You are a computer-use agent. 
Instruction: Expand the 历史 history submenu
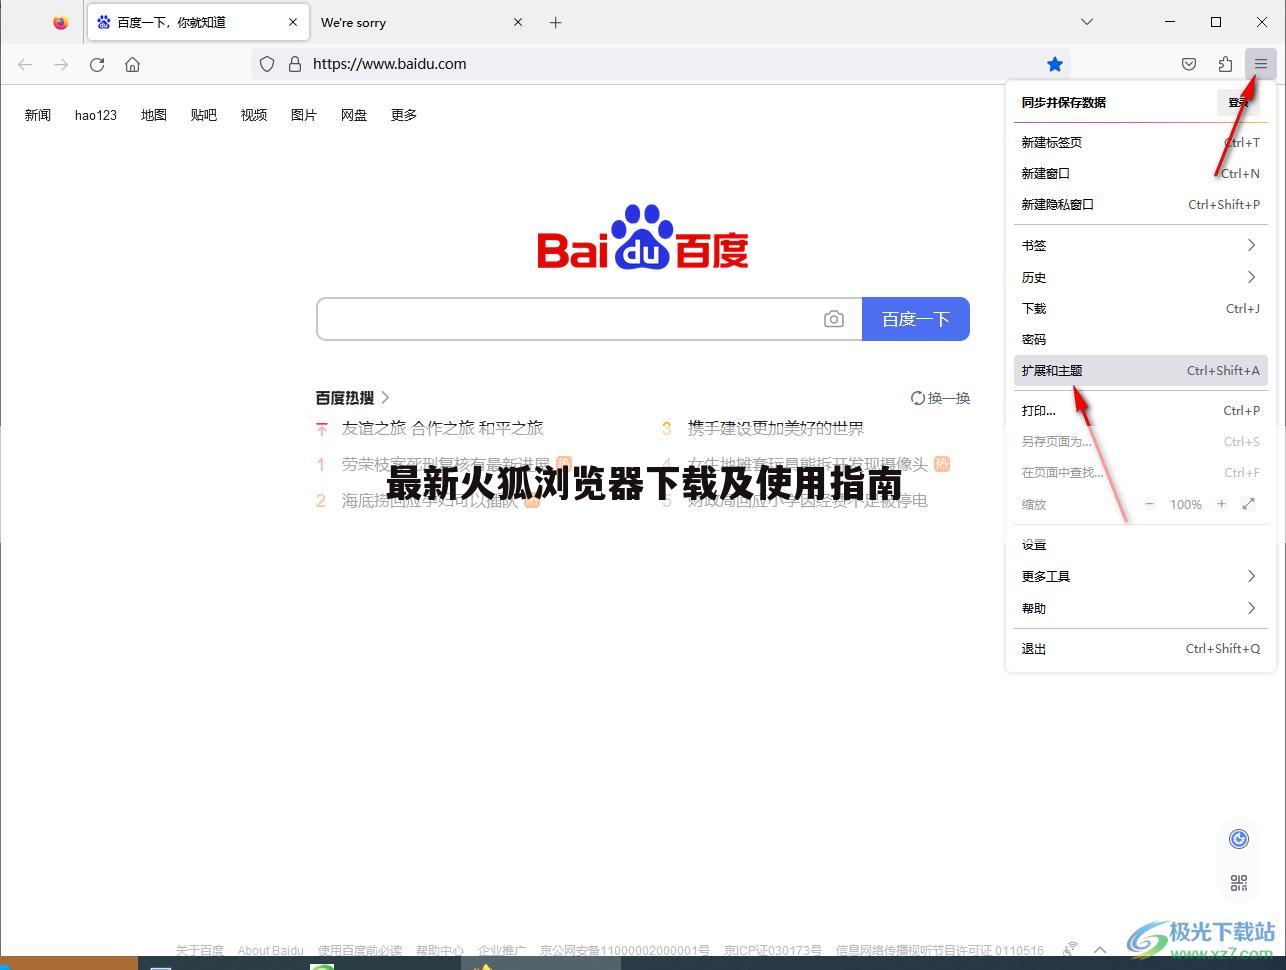1140,277
